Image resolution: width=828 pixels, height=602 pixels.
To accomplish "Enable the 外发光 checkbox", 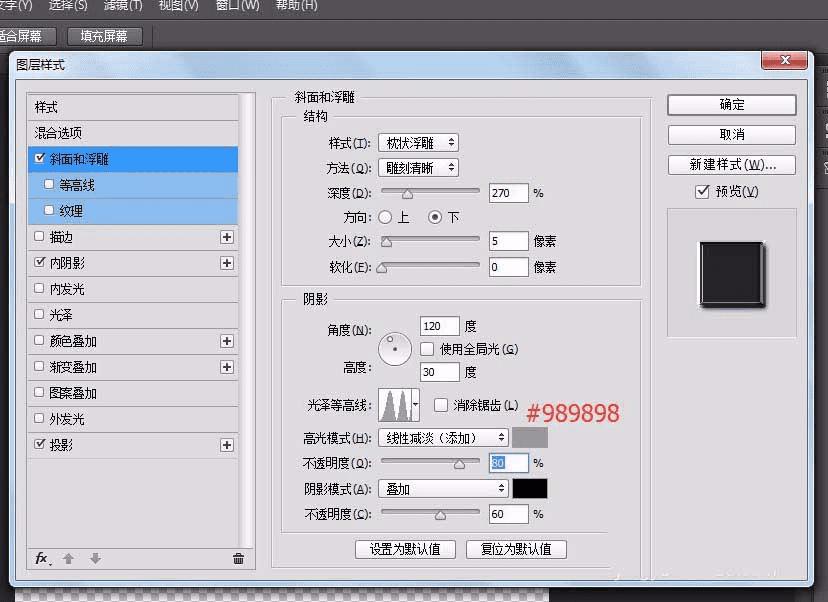I will [39, 418].
